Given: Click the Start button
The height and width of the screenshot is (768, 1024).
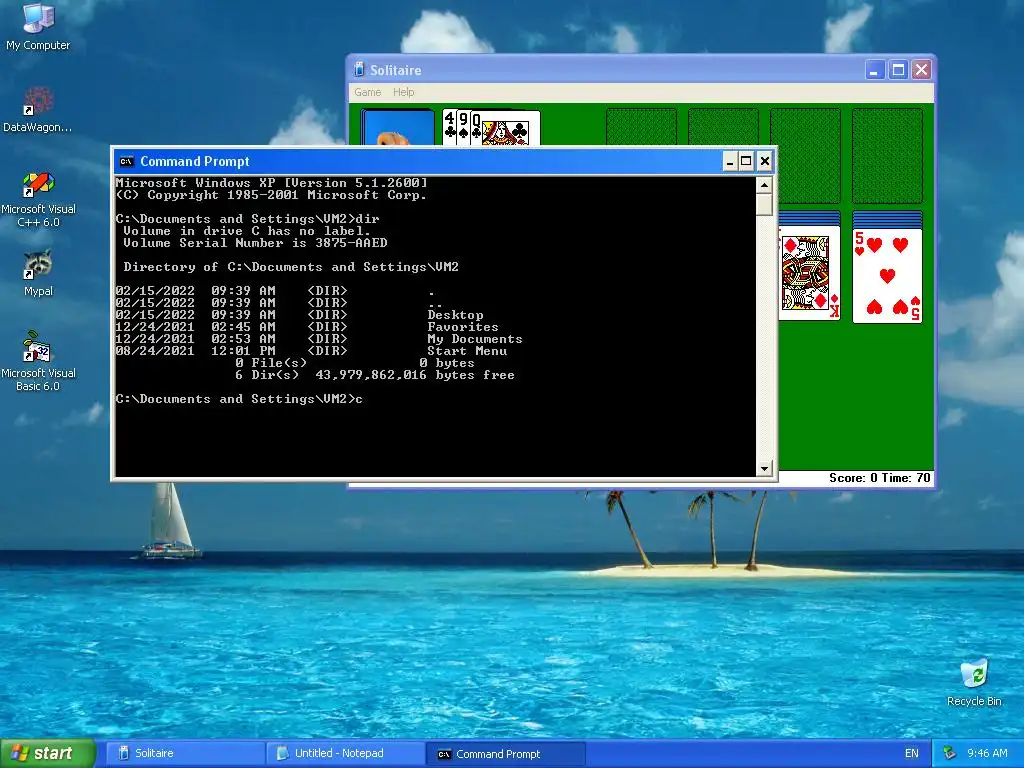Looking at the screenshot, I should [x=48, y=753].
